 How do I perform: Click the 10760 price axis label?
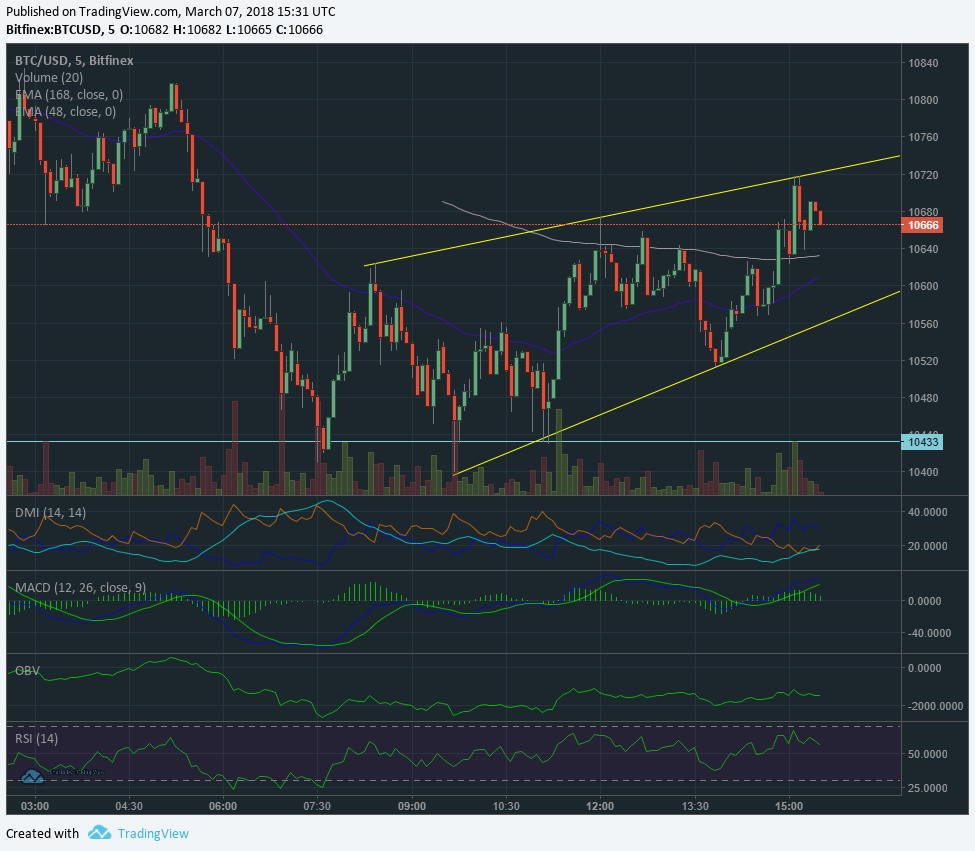(923, 137)
